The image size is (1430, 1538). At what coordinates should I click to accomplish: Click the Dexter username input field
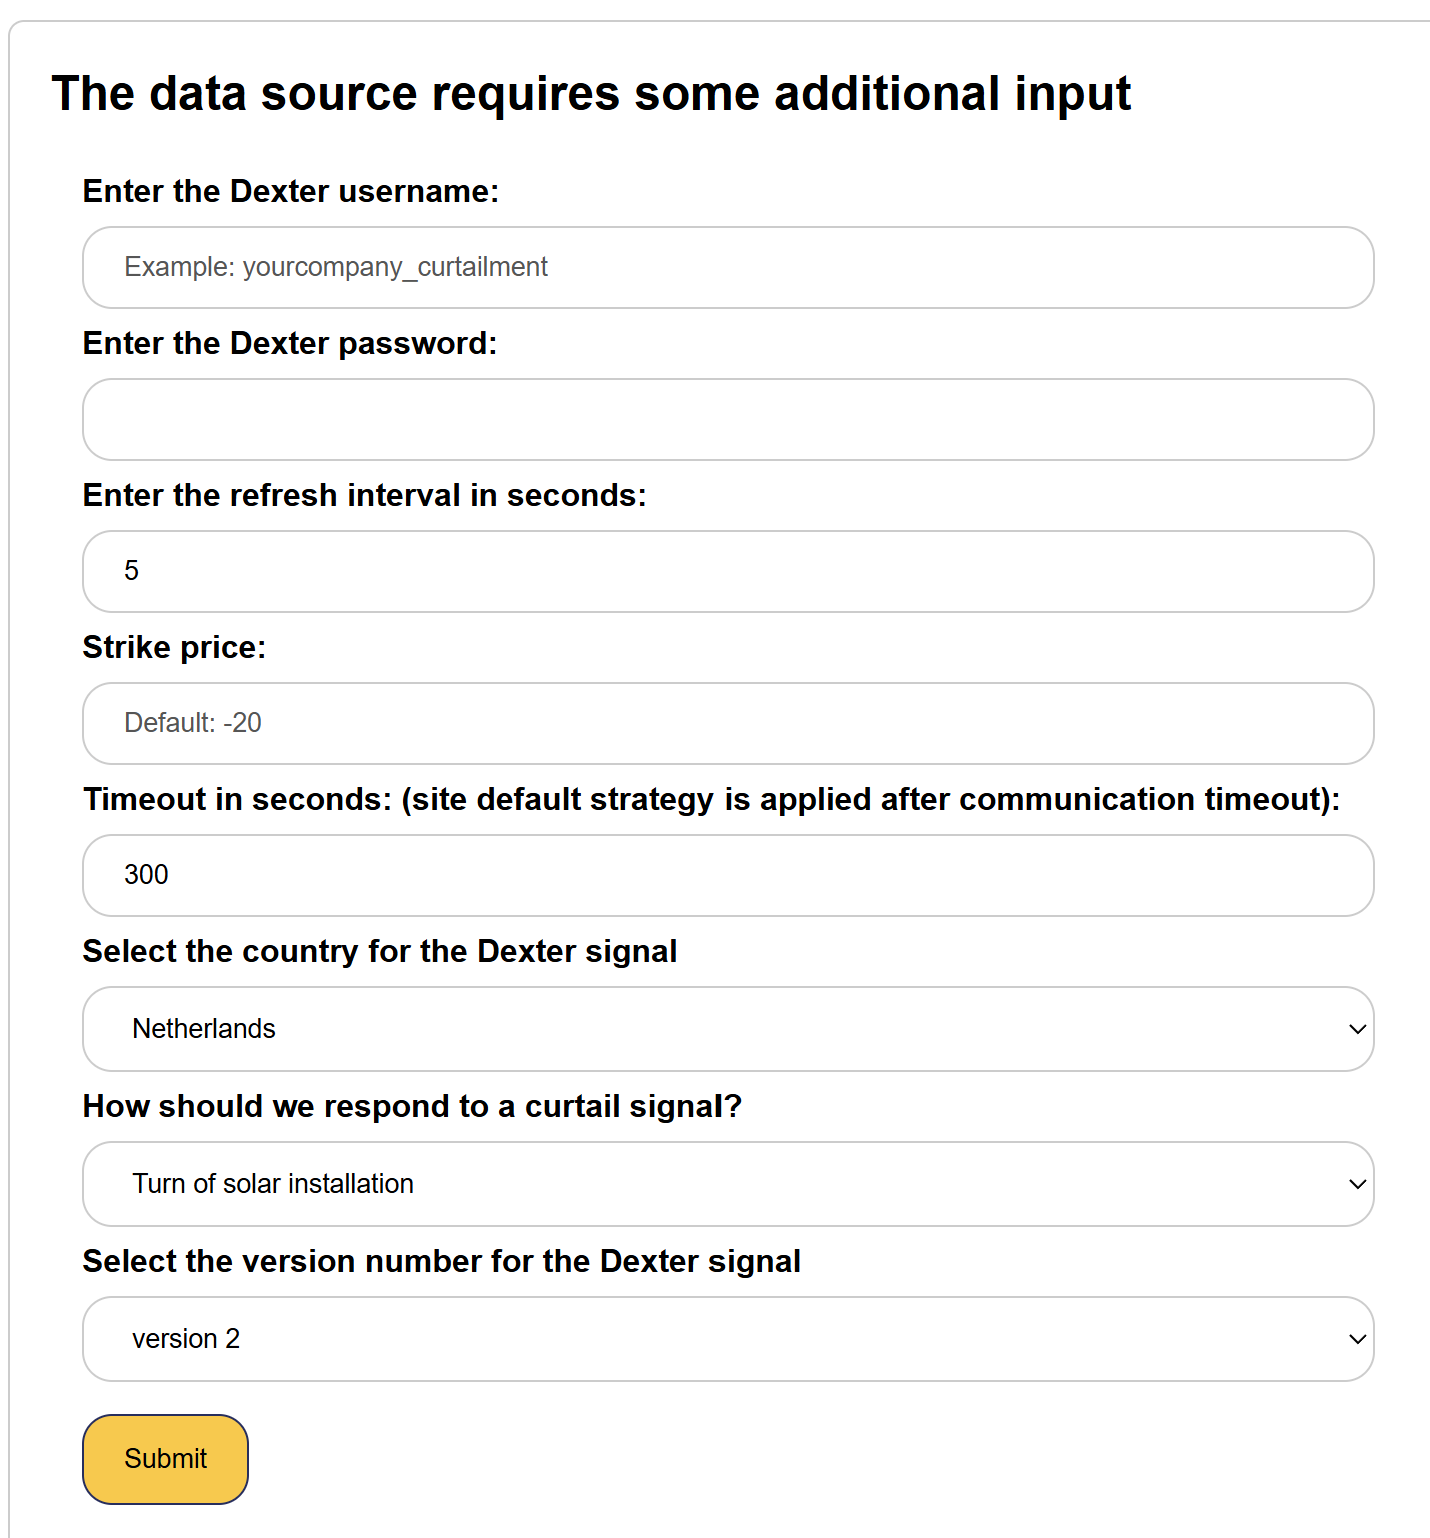(727, 267)
